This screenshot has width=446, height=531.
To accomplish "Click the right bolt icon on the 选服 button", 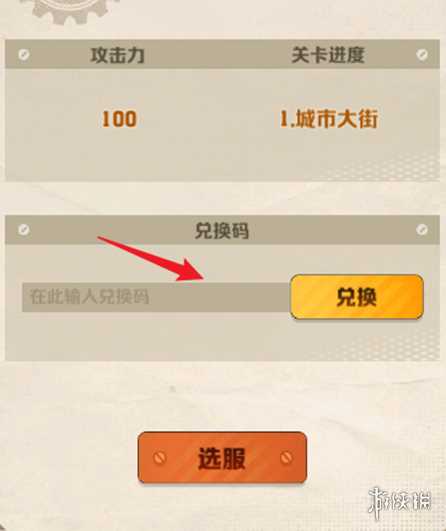I will click(286, 458).
